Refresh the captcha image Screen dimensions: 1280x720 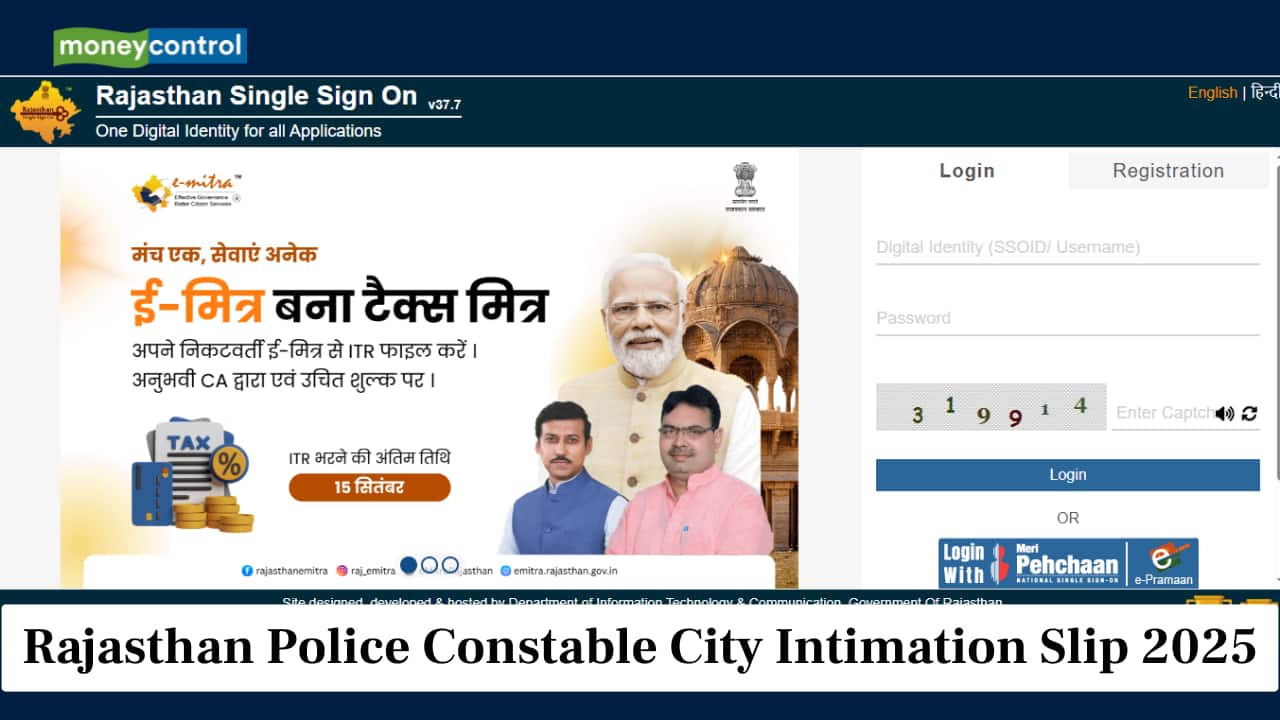1249,413
